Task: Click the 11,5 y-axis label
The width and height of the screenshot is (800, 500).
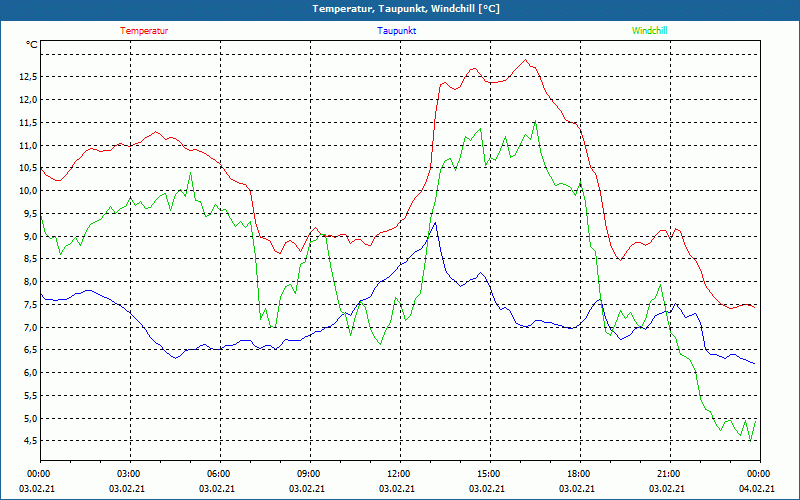Action: pyautogui.click(x=28, y=122)
